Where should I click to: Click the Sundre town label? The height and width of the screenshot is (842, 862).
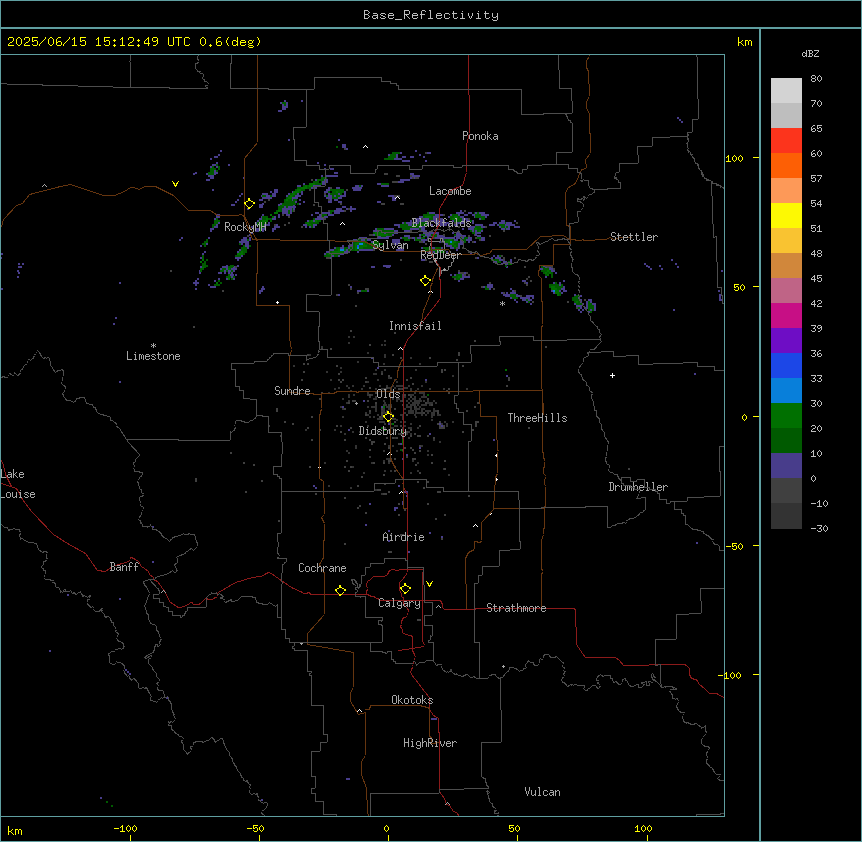[292, 391]
